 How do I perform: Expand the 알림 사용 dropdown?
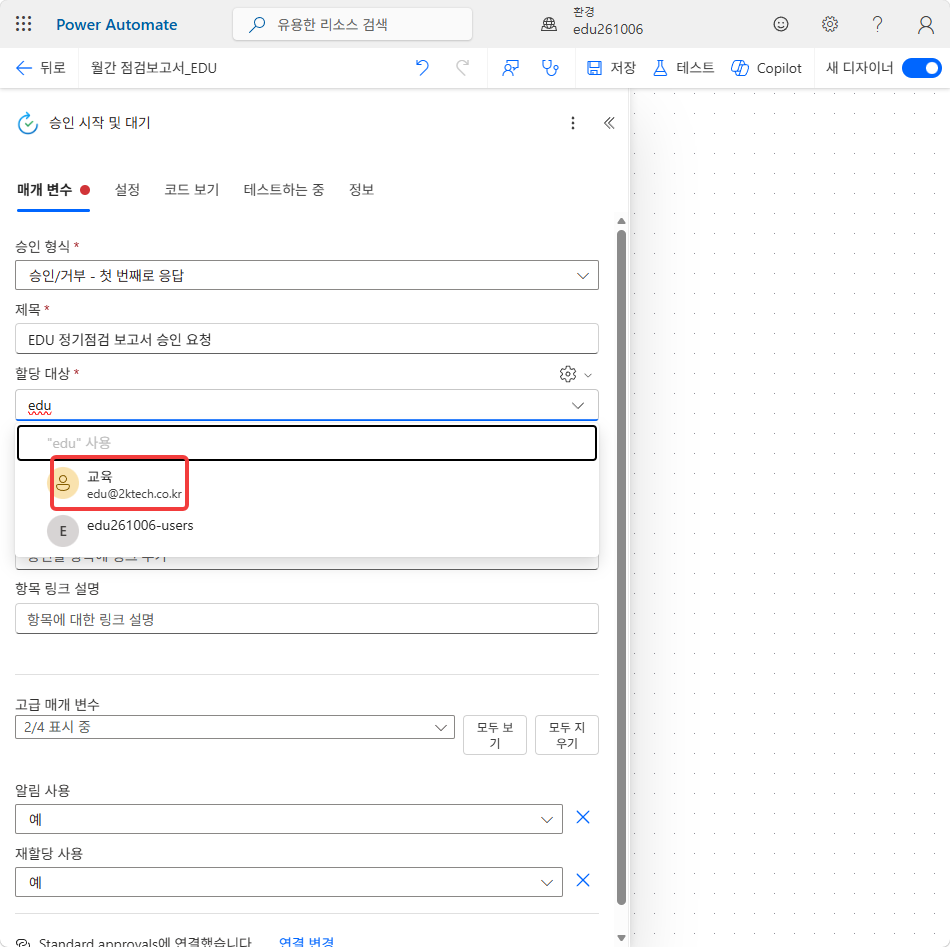point(288,819)
